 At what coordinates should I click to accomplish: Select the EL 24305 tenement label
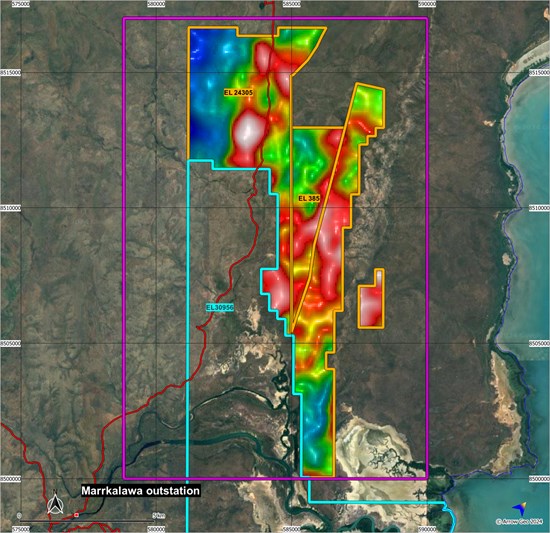click(239, 93)
